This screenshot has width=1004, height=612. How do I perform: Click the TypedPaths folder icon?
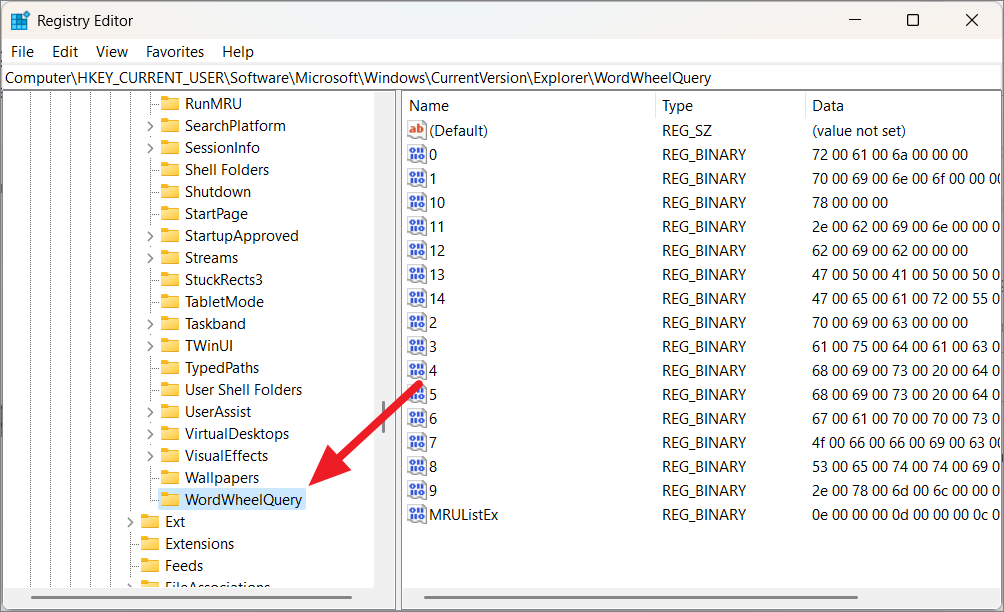(x=170, y=367)
